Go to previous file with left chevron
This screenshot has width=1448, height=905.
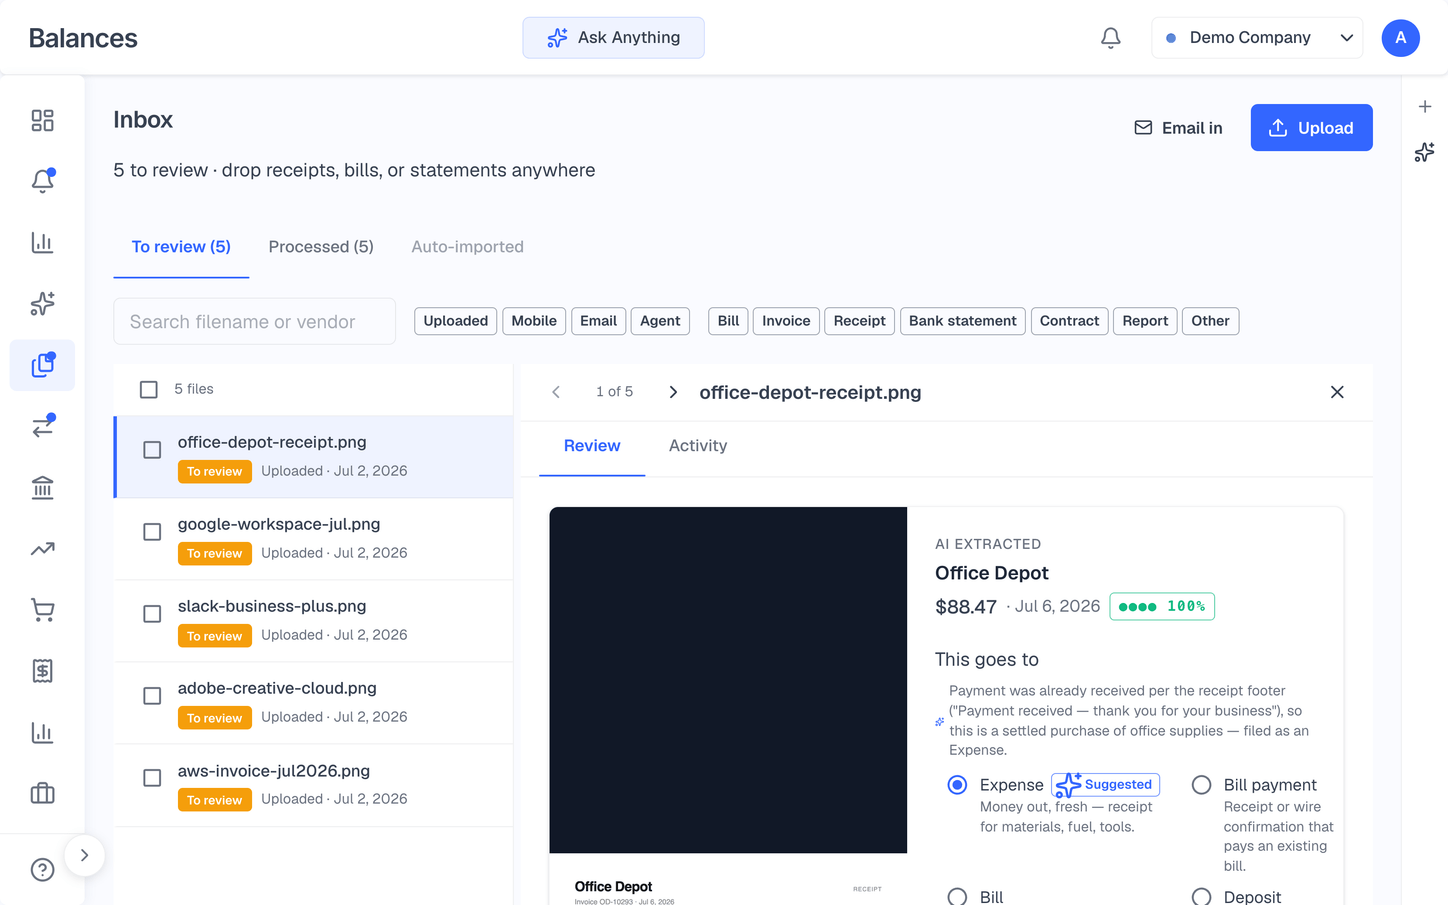556,392
